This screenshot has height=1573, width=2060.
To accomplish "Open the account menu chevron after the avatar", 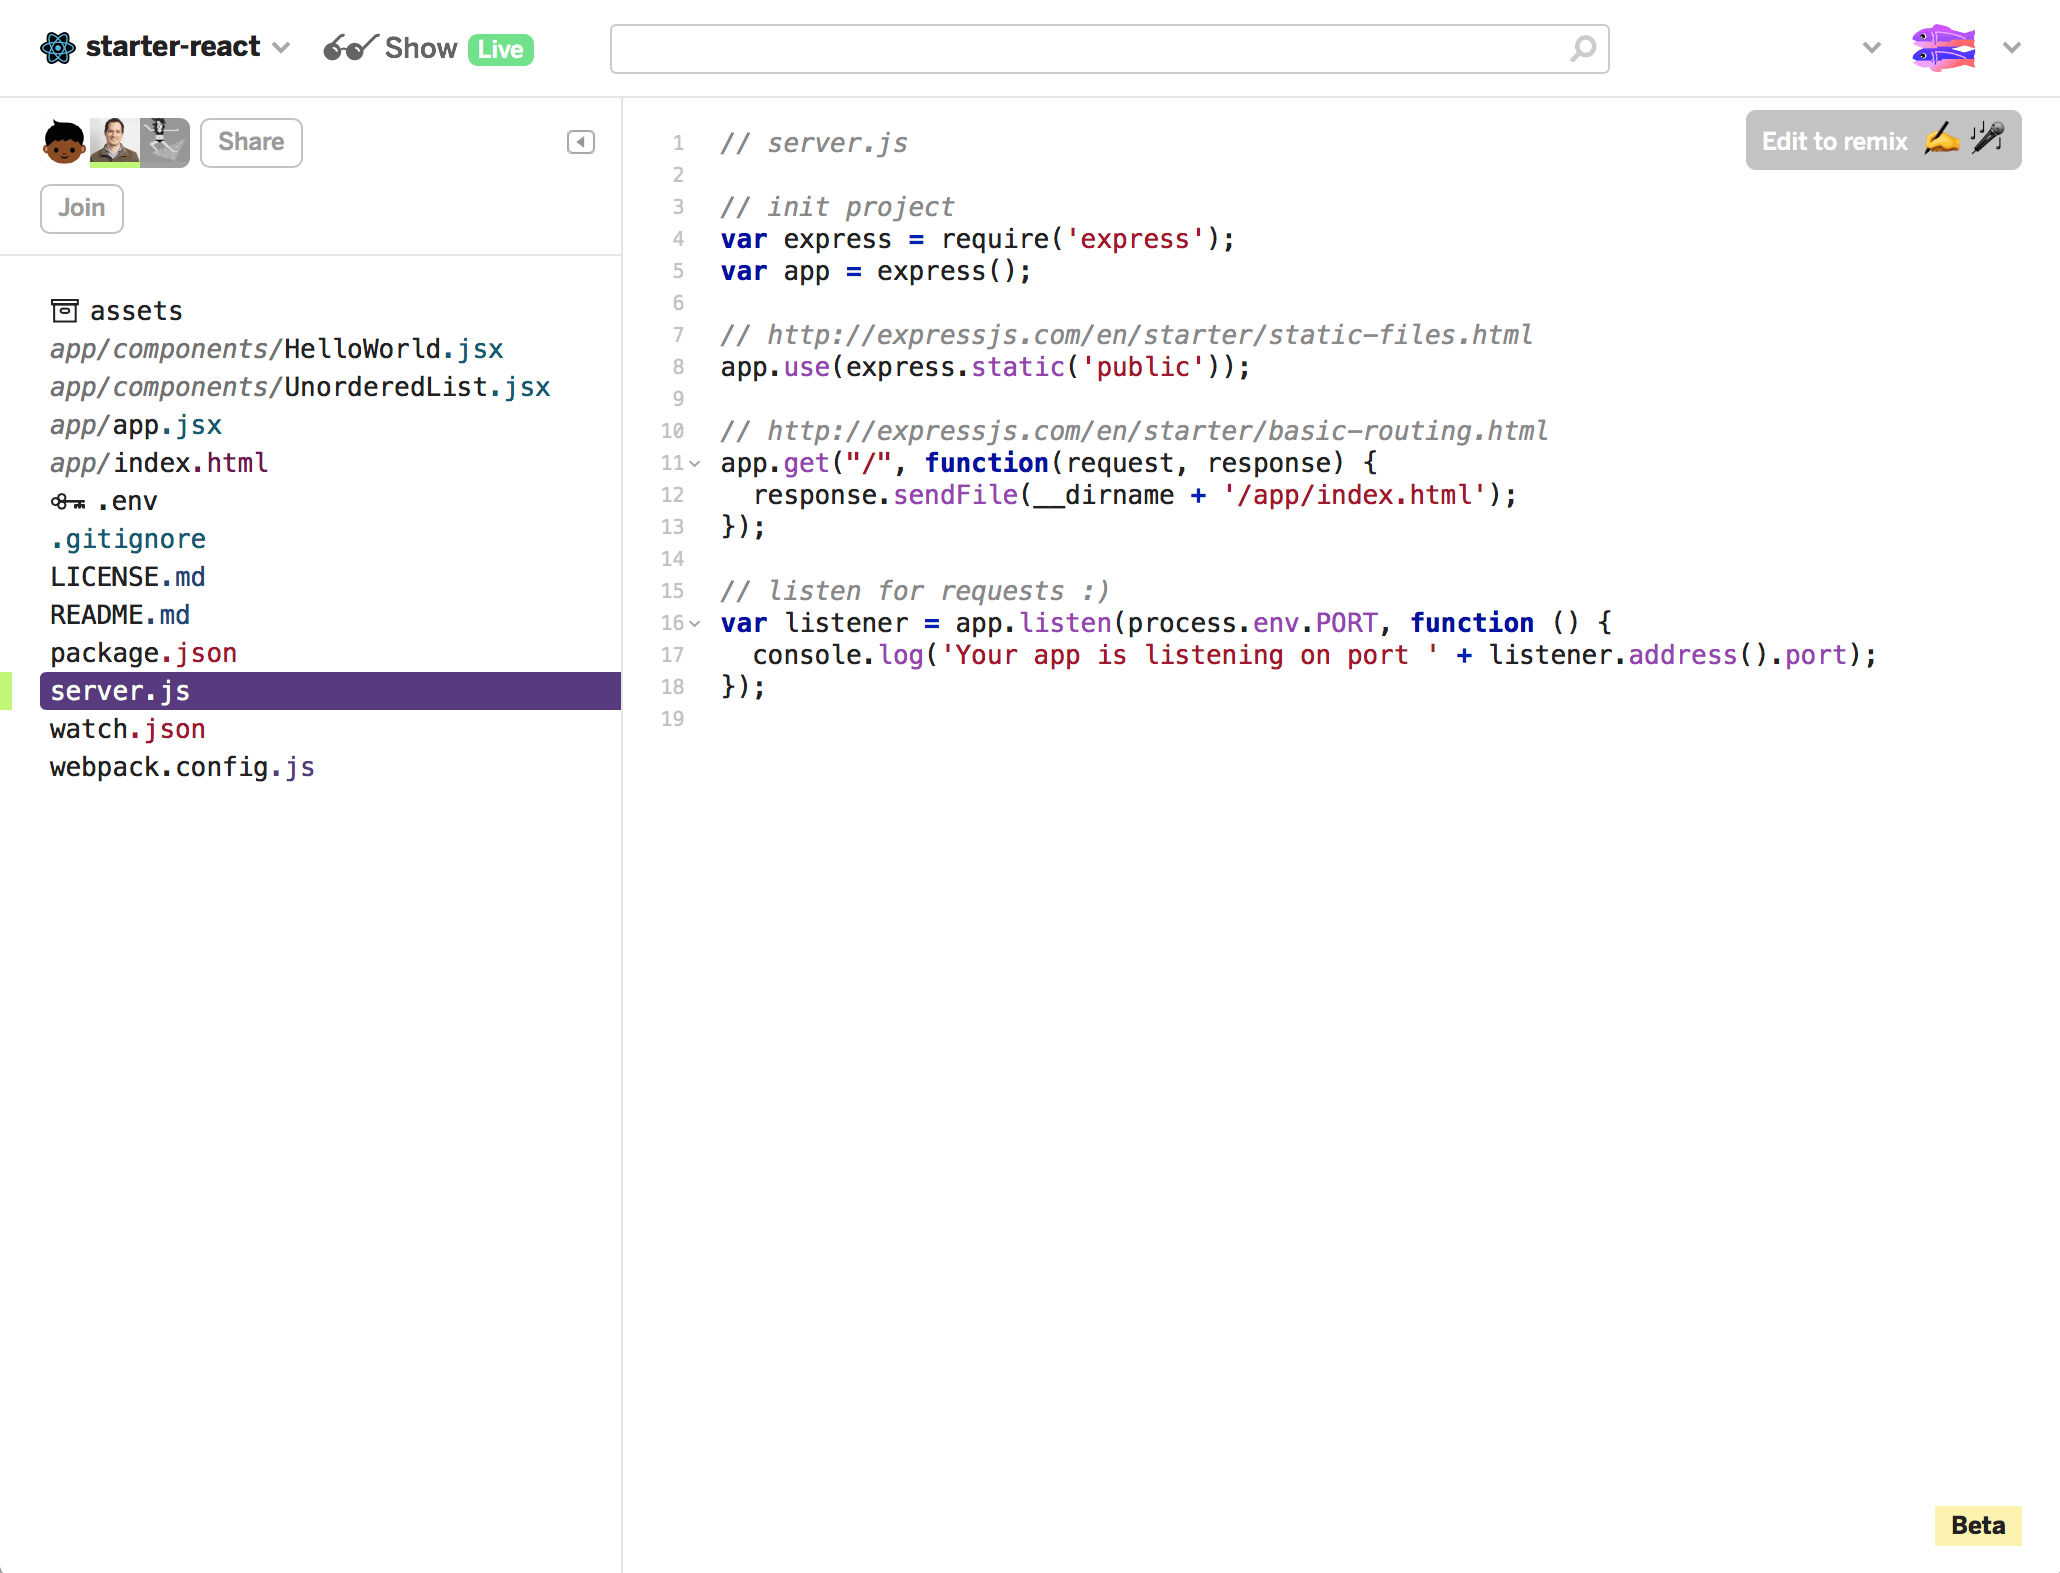I will [2012, 48].
